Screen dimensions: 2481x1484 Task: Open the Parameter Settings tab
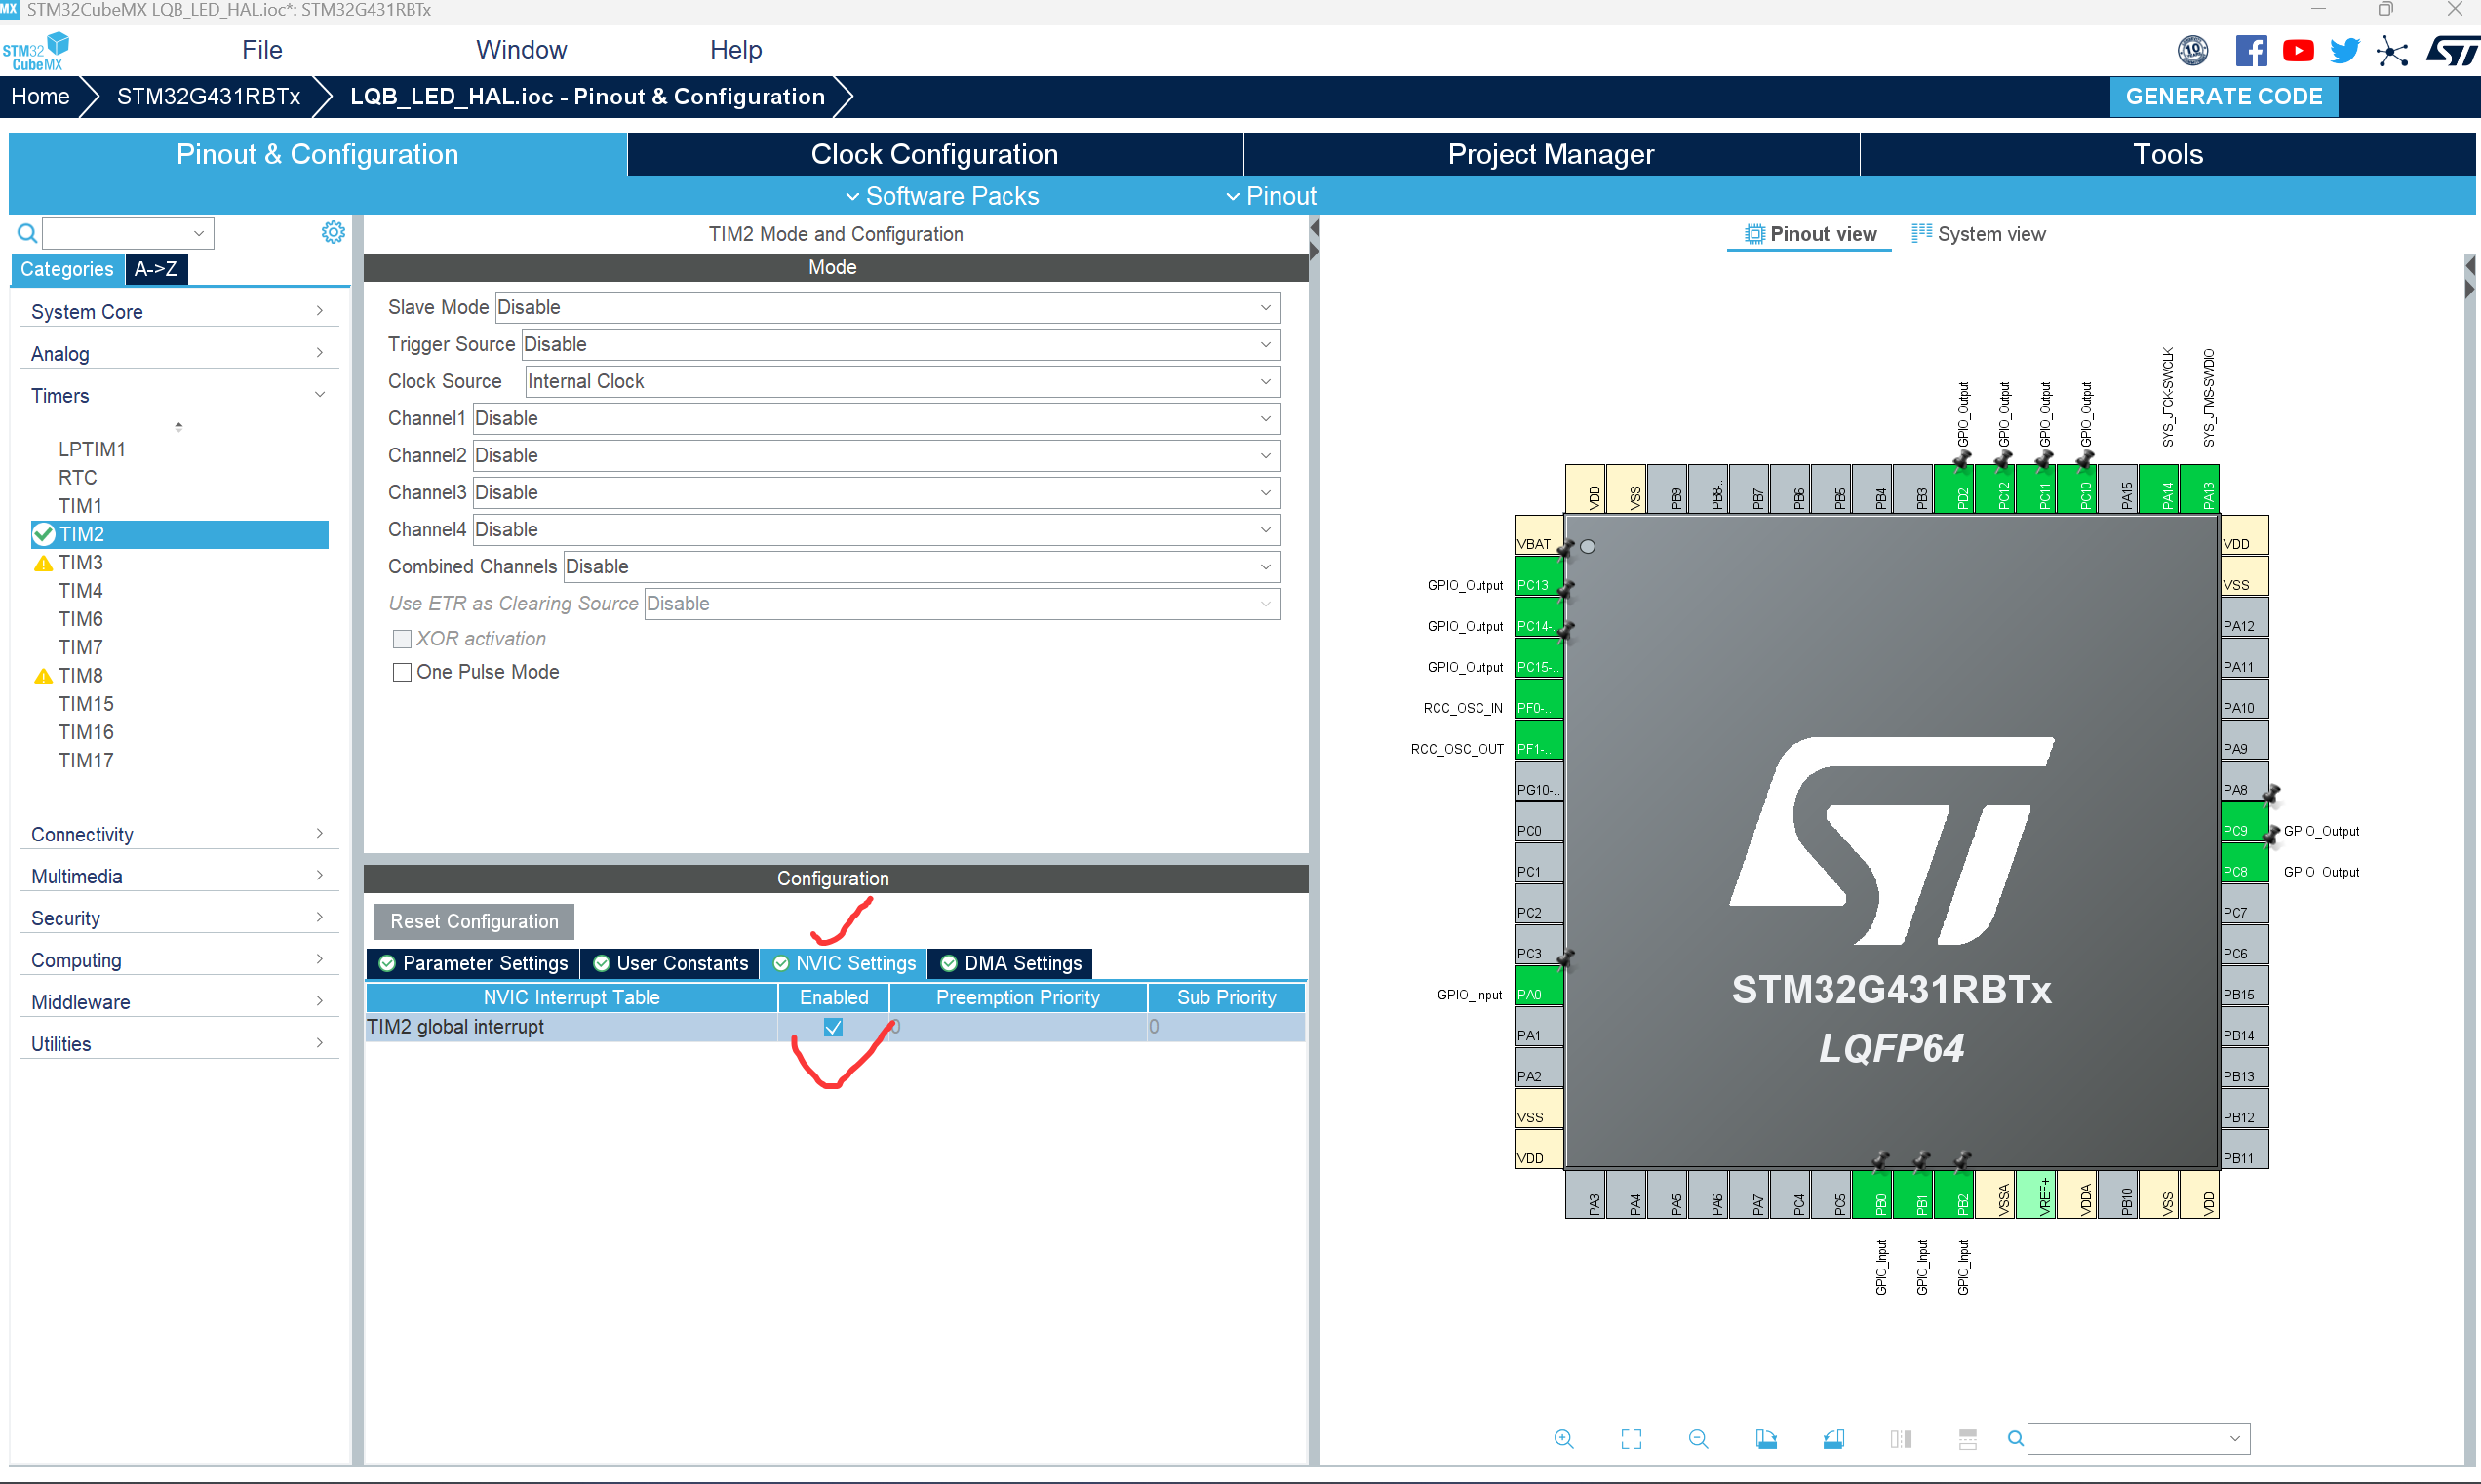pyautogui.click(x=473, y=963)
